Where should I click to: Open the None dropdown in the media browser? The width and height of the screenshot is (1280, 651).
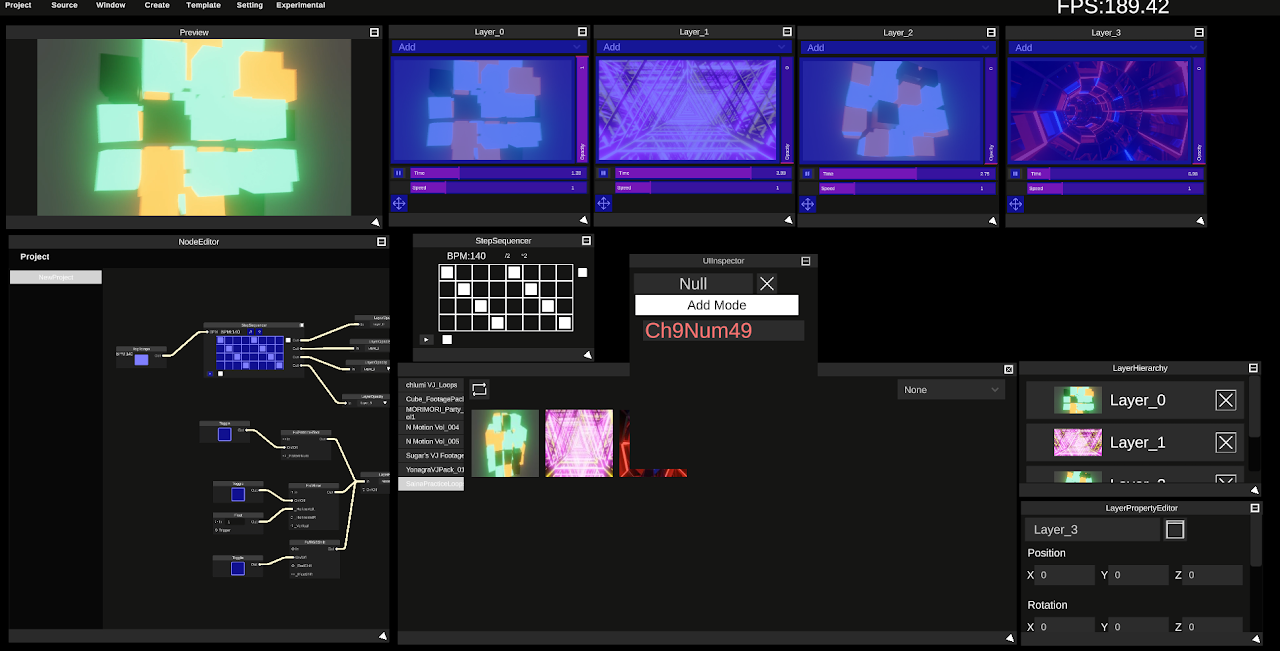(950, 389)
